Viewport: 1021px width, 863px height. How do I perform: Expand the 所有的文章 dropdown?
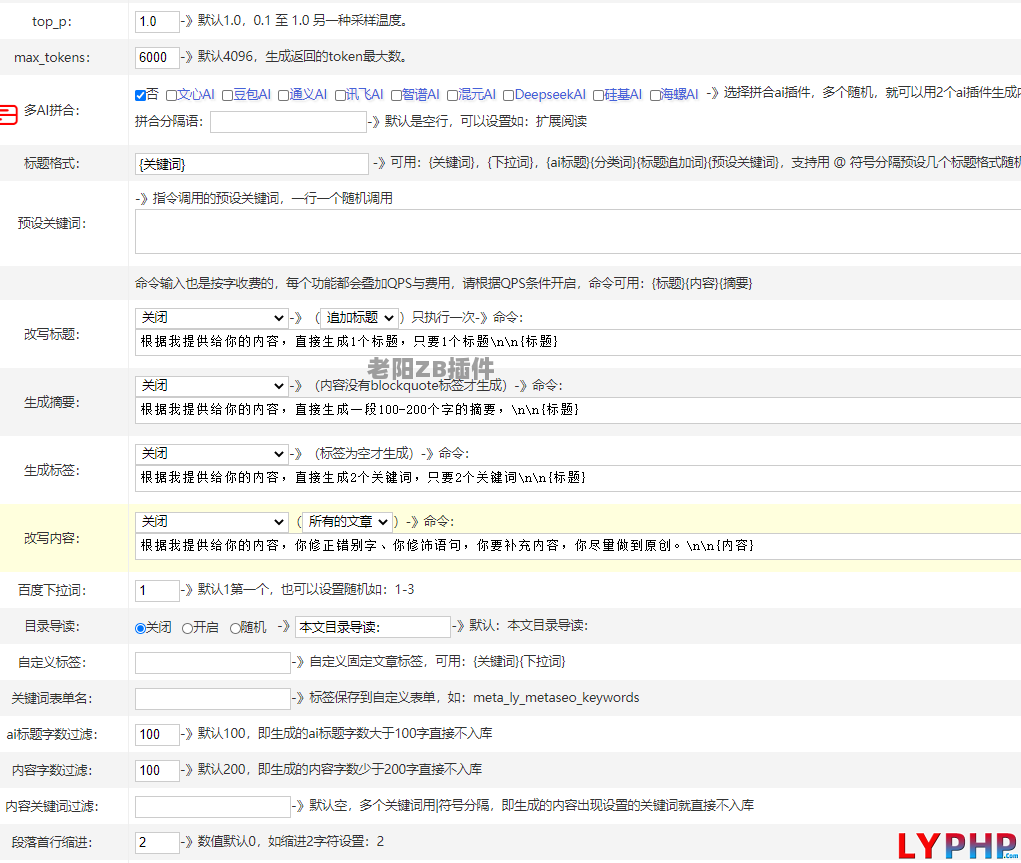[x=348, y=522]
